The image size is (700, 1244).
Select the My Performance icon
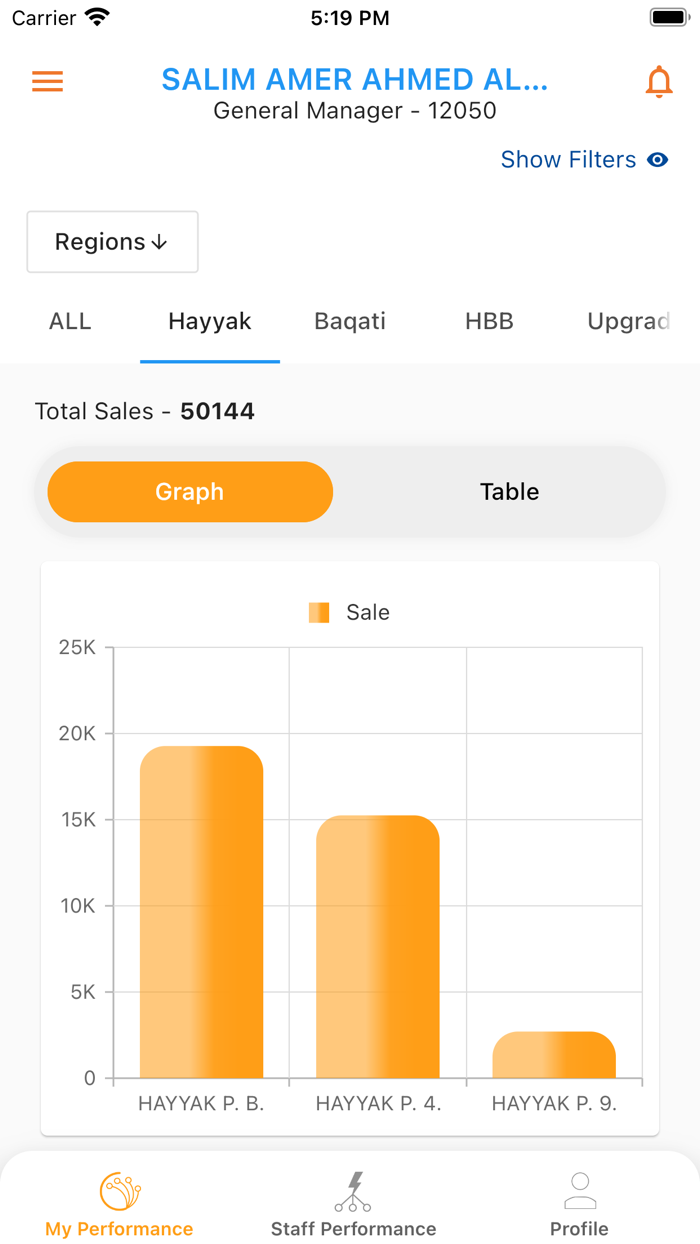pyautogui.click(x=118, y=1190)
